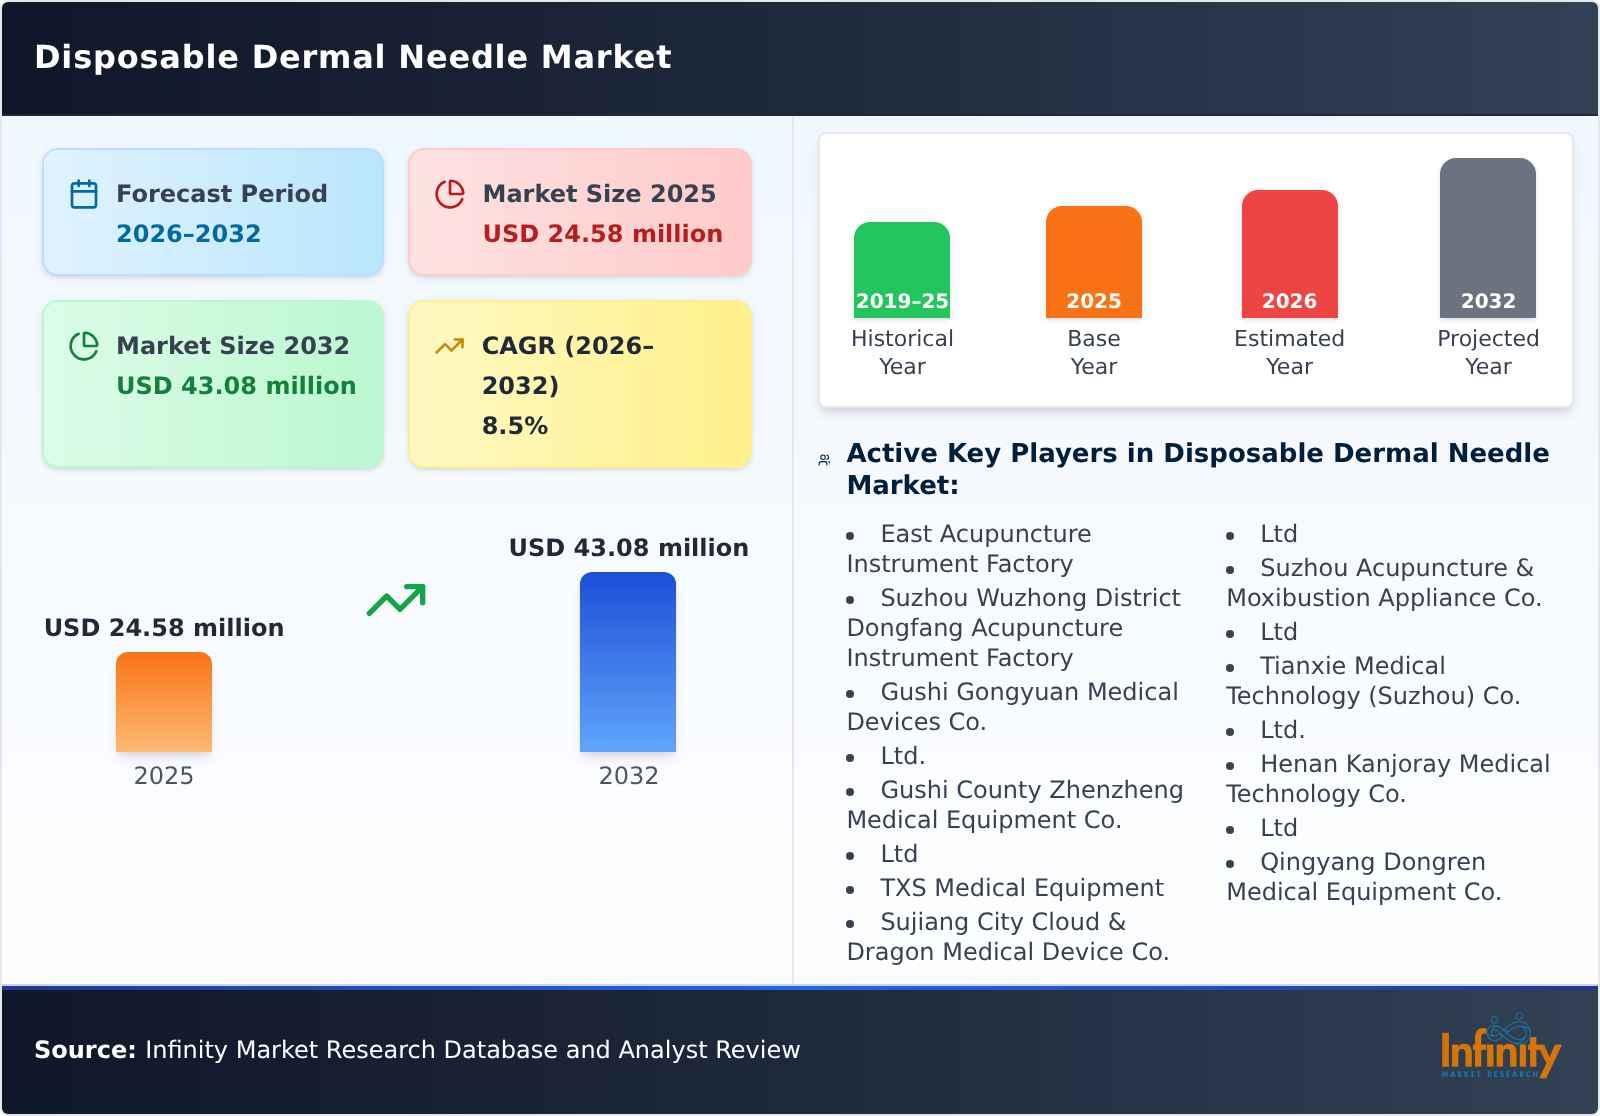
Task: Click the Source attribution text in footer
Action: (x=417, y=1050)
